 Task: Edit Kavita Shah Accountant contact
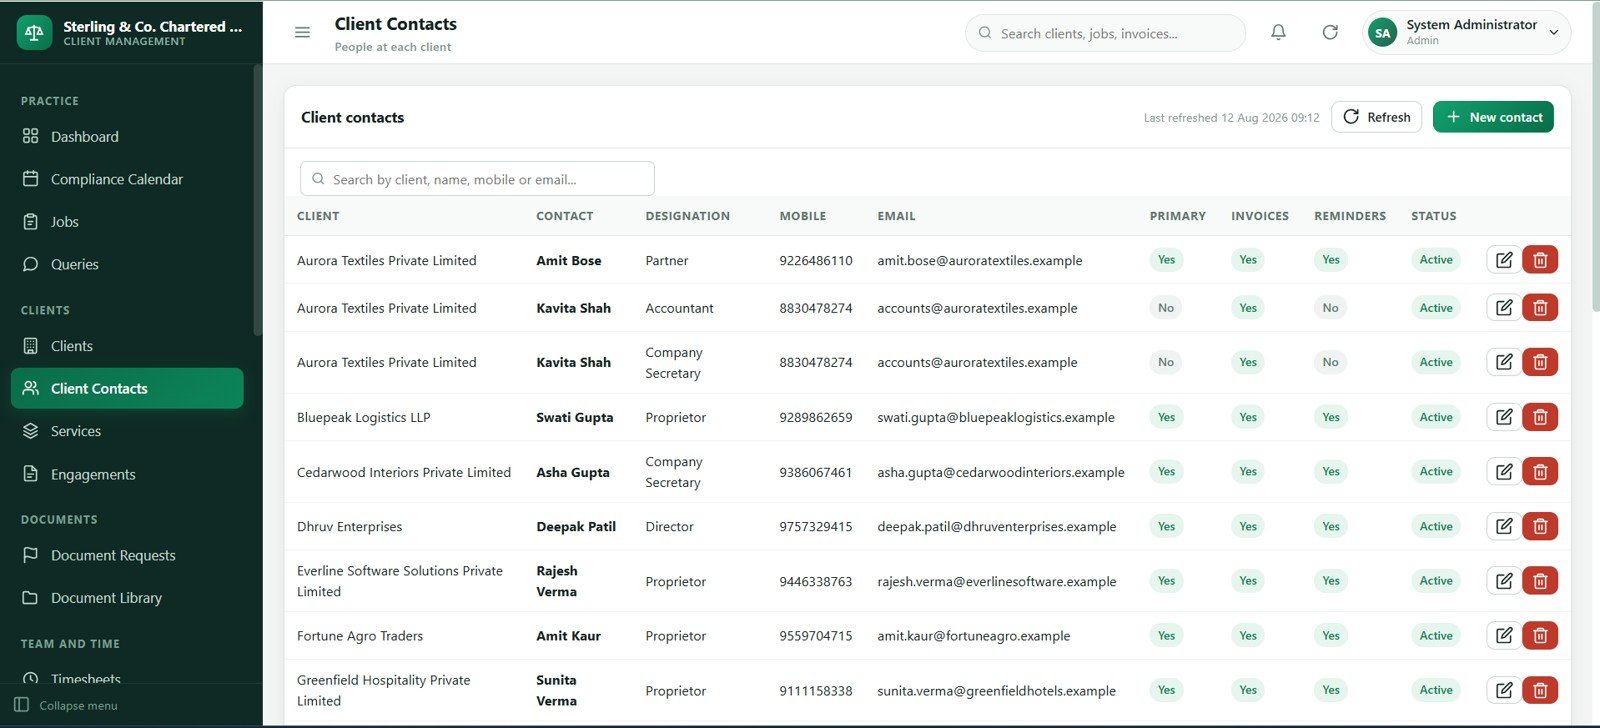[x=1504, y=308]
